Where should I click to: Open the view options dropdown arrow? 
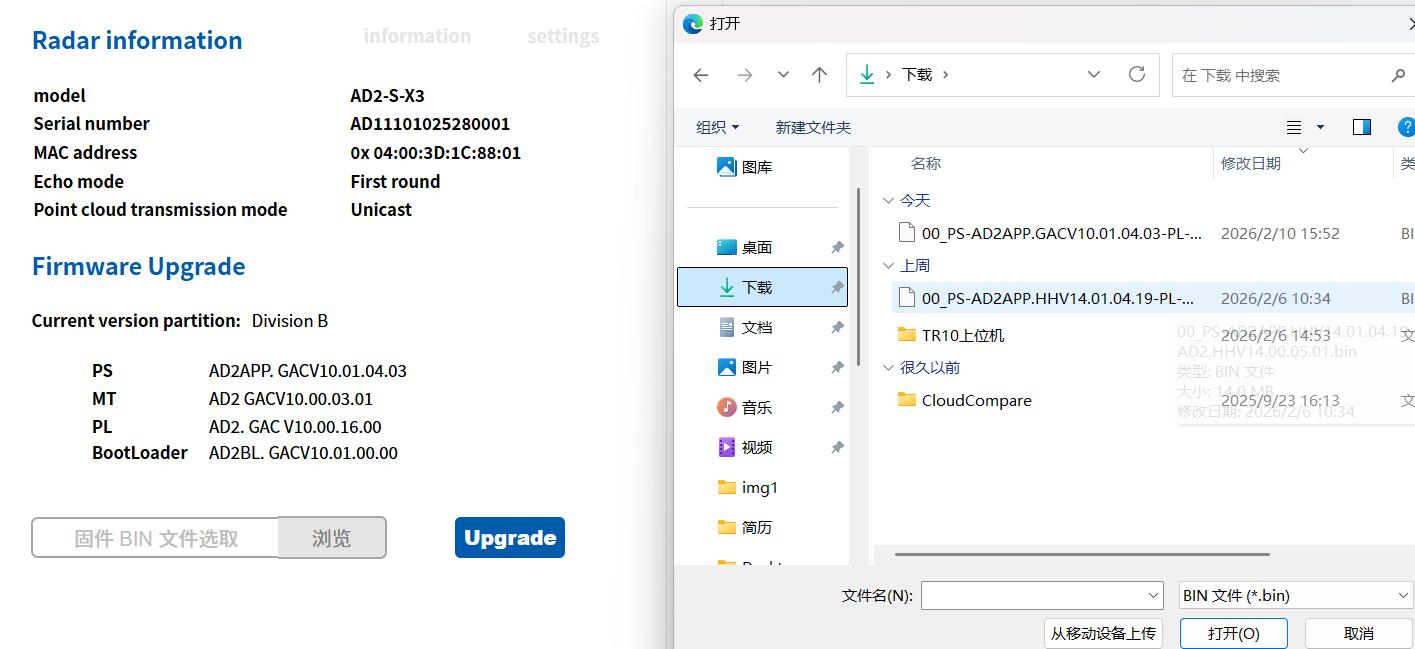[x=1320, y=127]
